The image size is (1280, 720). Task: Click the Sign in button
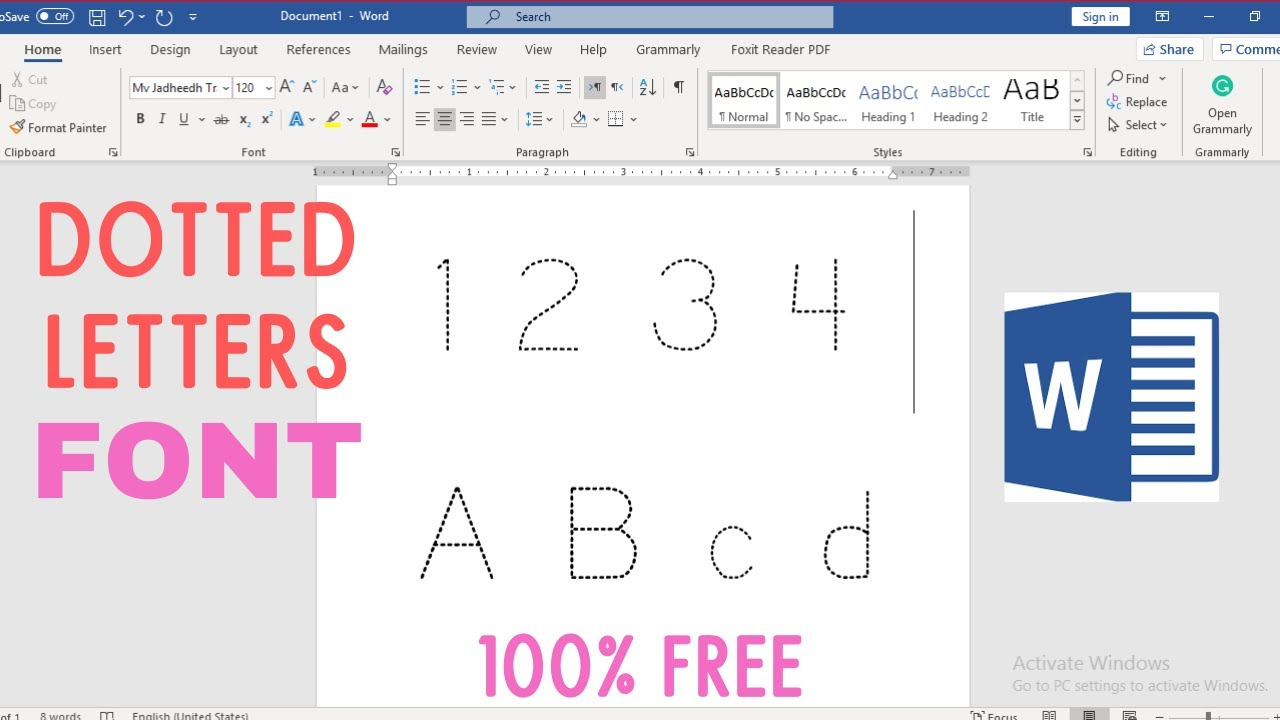1100,16
